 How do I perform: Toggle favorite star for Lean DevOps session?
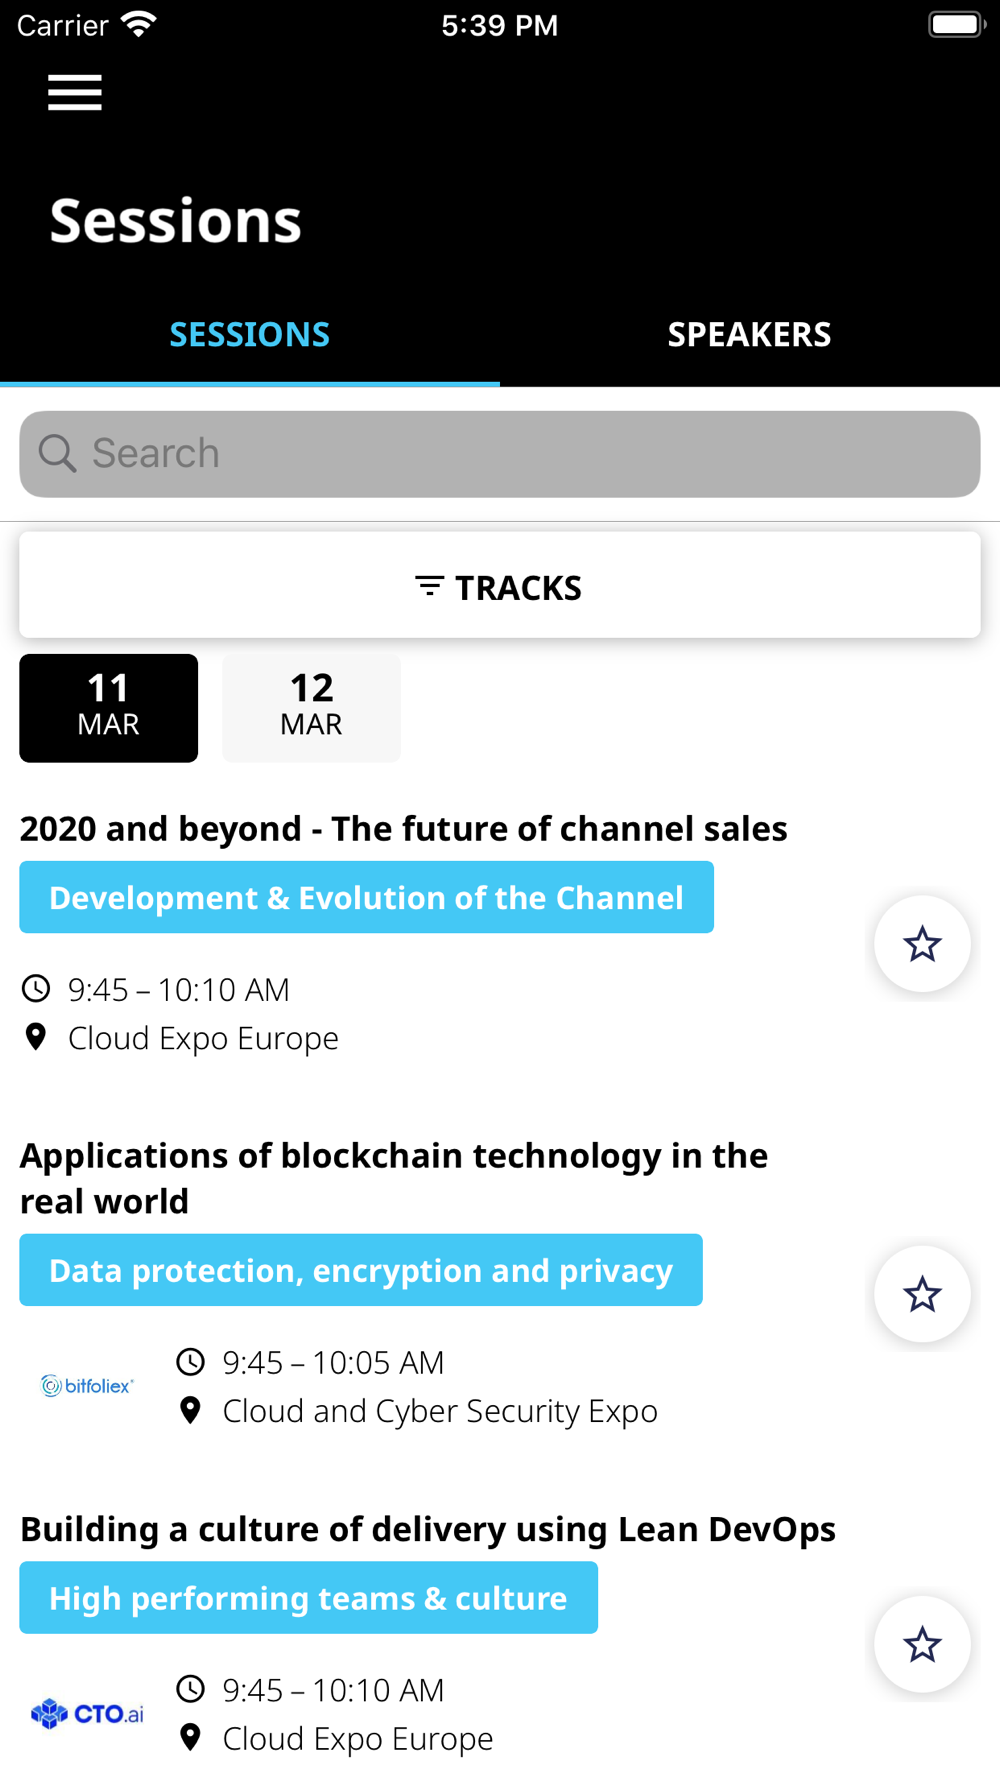tap(922, 1645)
